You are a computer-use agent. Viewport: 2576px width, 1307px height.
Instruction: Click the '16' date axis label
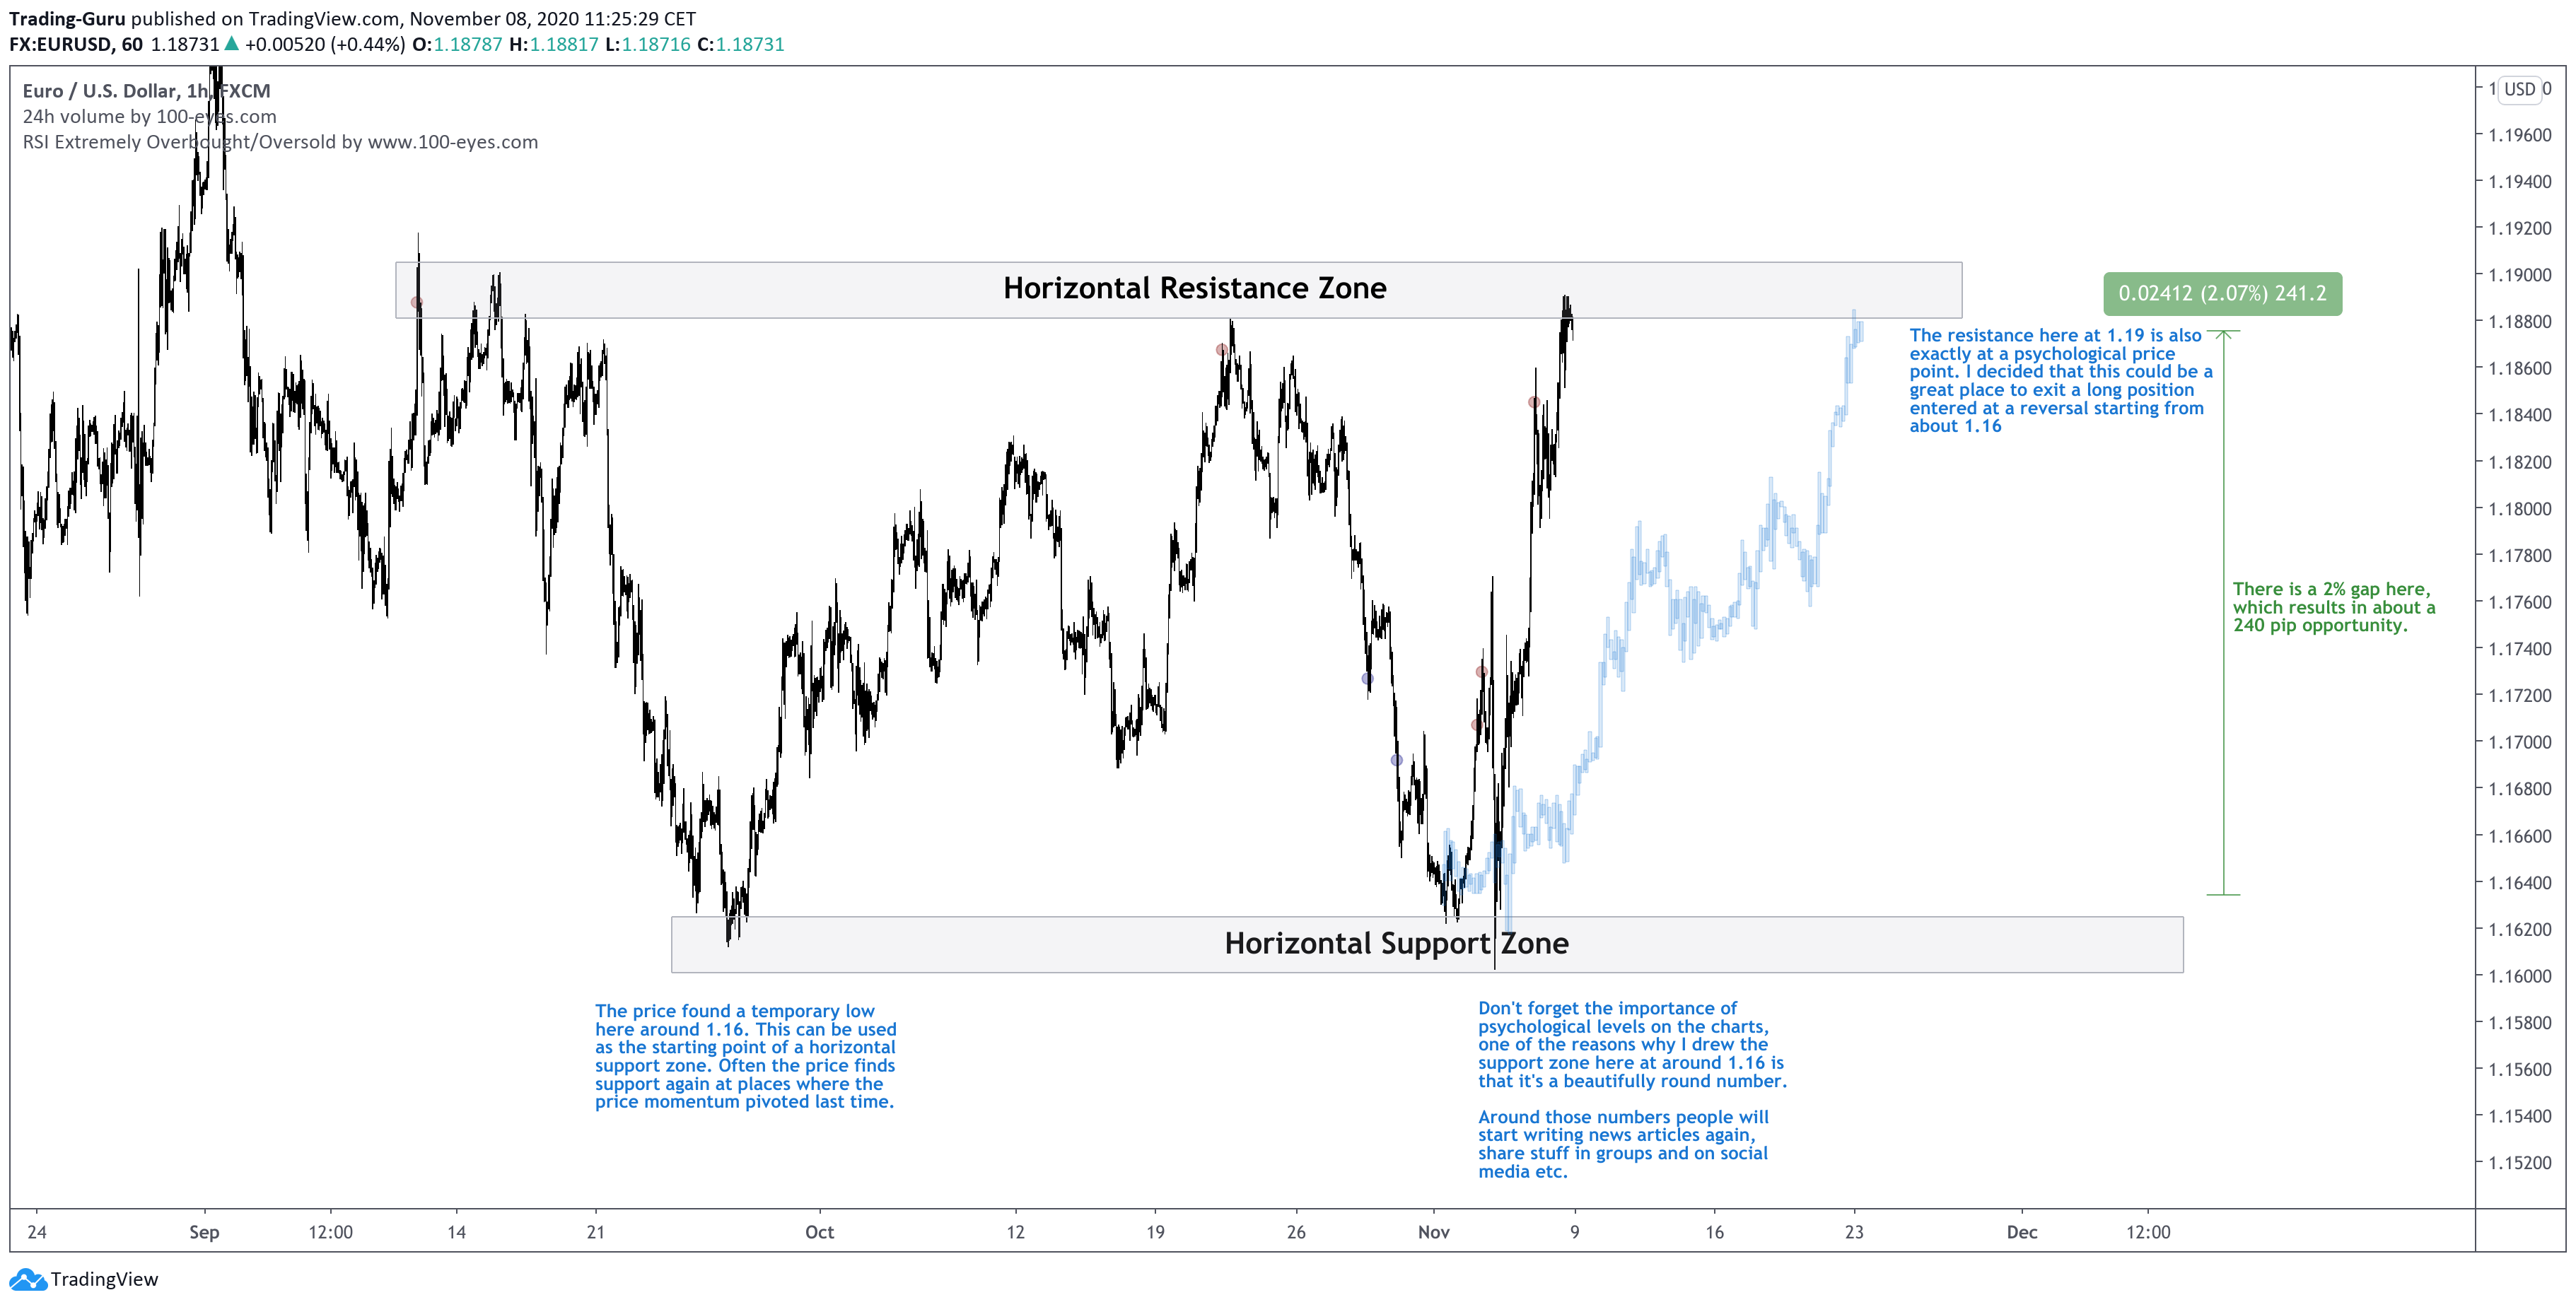(x=1714, y=1232)
